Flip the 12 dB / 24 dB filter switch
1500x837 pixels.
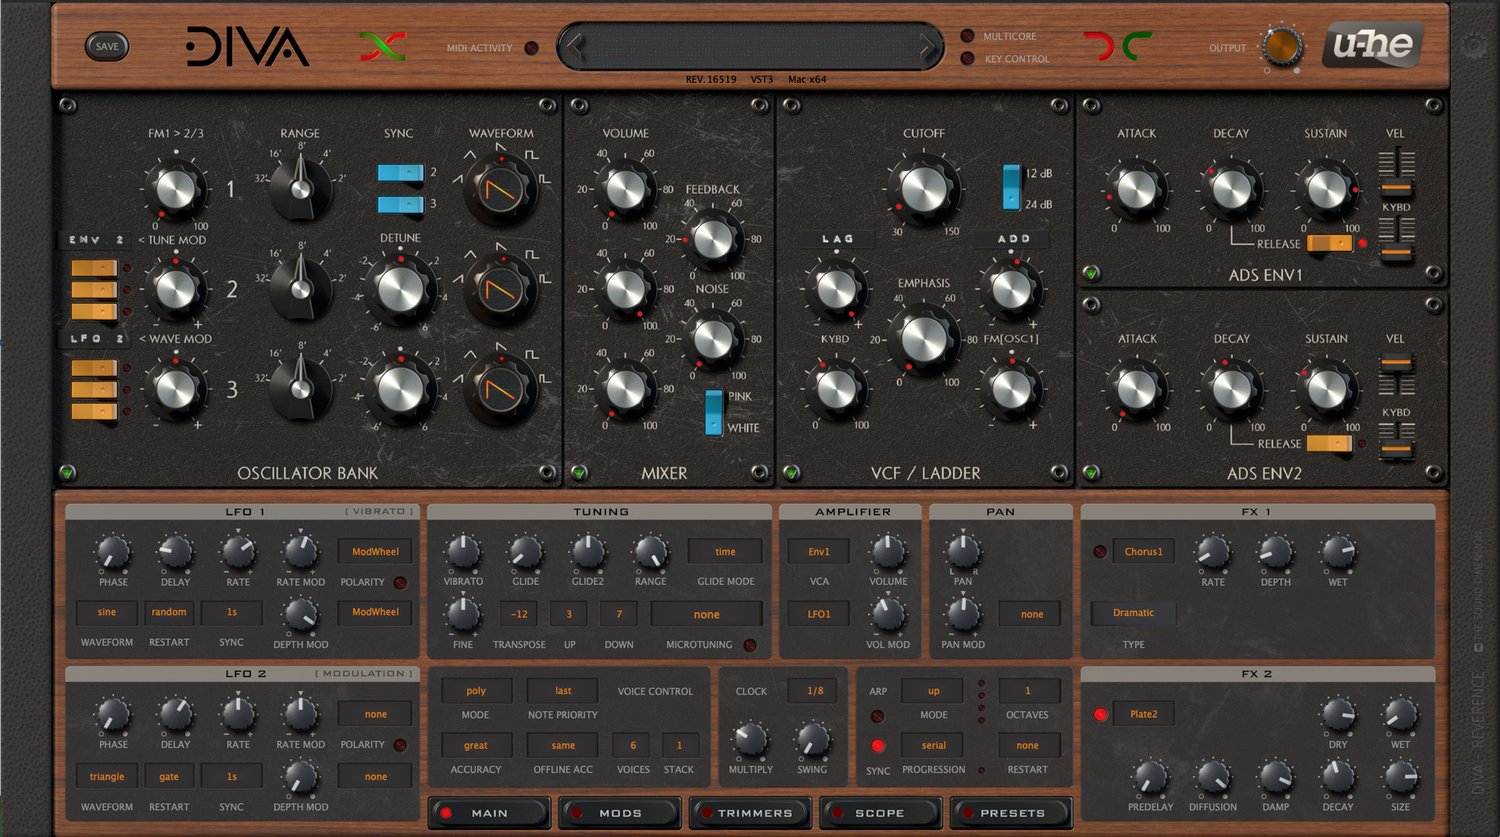click(1011, 187)
